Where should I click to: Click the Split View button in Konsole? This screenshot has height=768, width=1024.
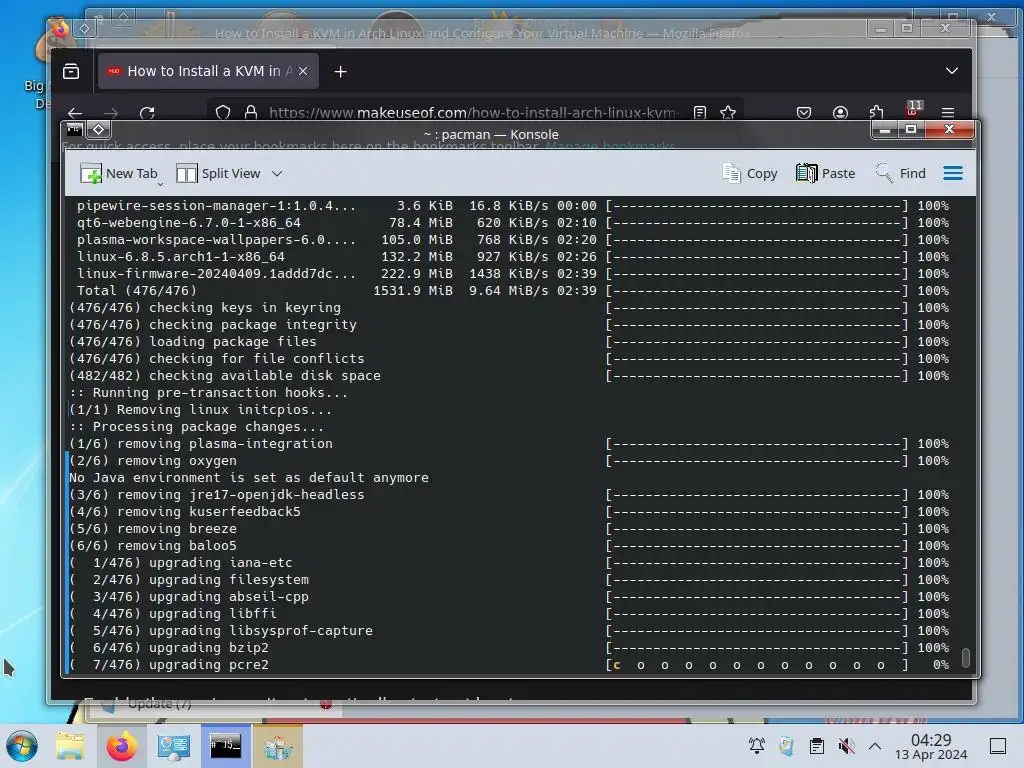tap(218, 174)
